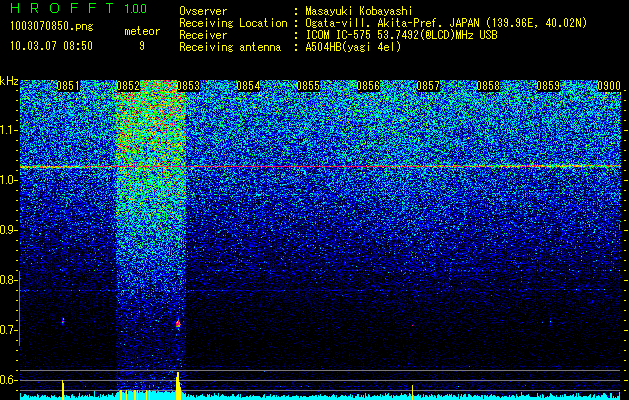
Task: Click the 0855 time marker
Action: (308, 86)
